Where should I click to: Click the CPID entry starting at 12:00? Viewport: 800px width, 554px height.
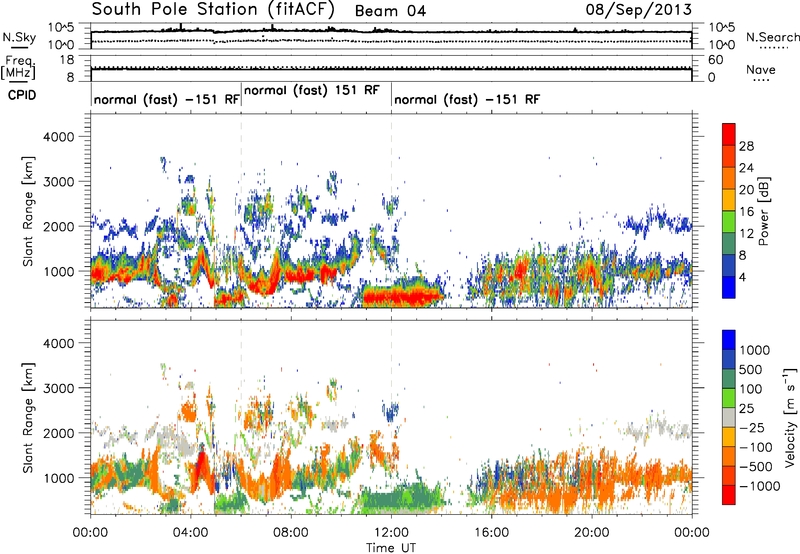pos(466,99)
